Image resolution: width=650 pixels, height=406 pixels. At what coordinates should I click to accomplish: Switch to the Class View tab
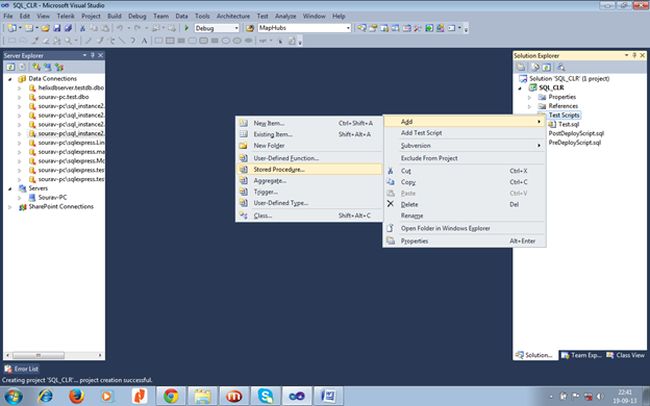(x=626, y=355)
